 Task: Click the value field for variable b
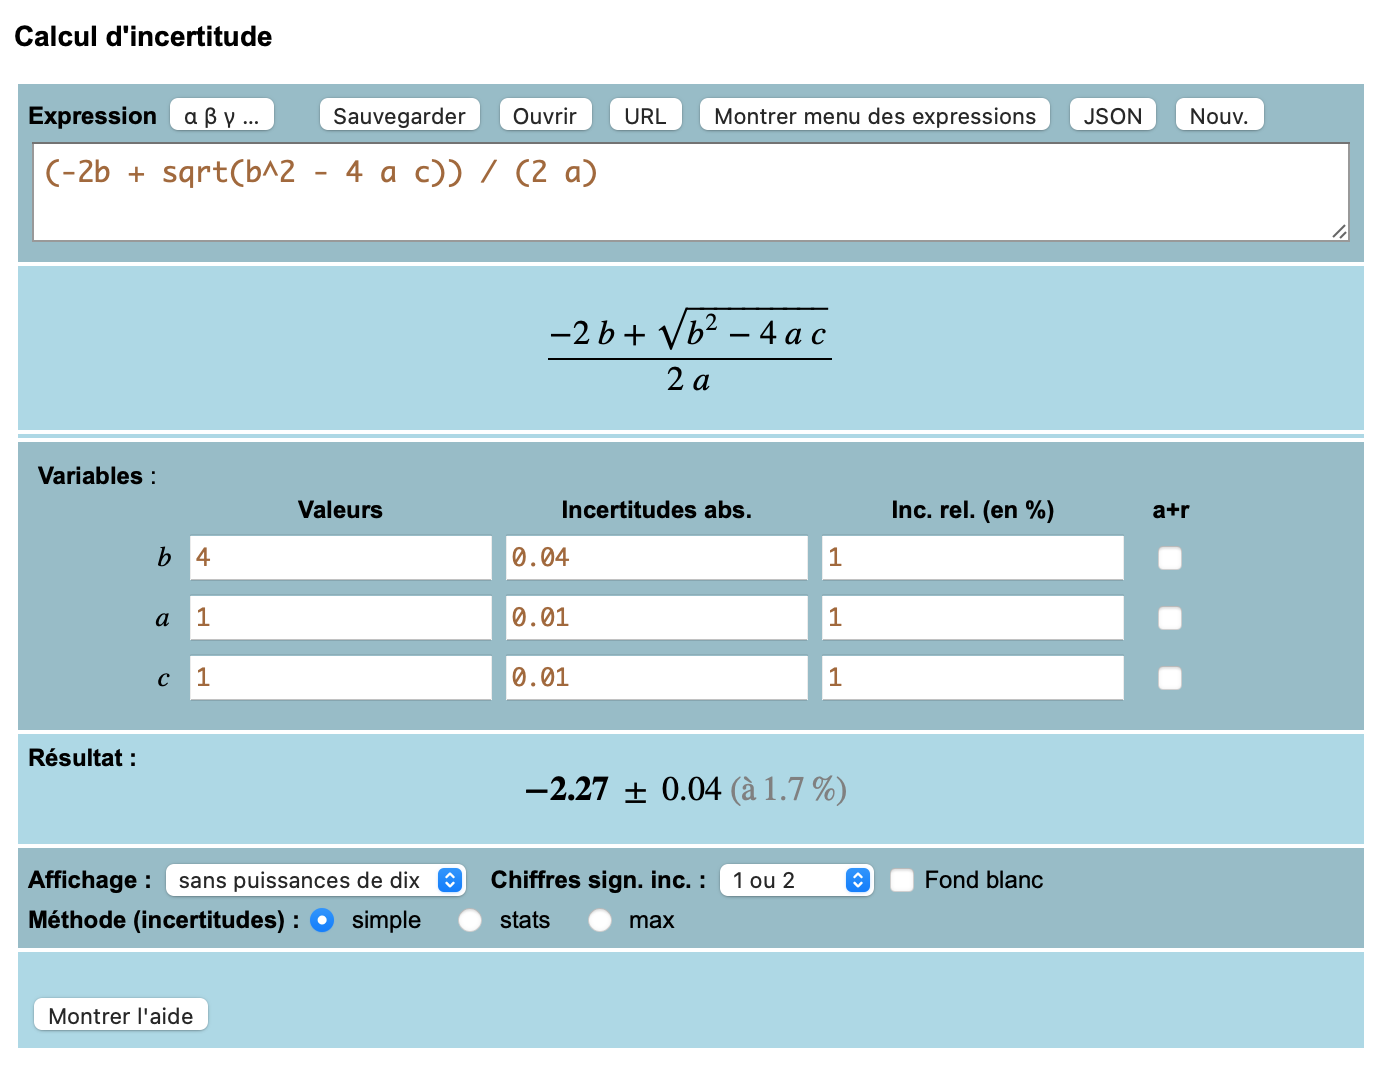pos(340,558)
